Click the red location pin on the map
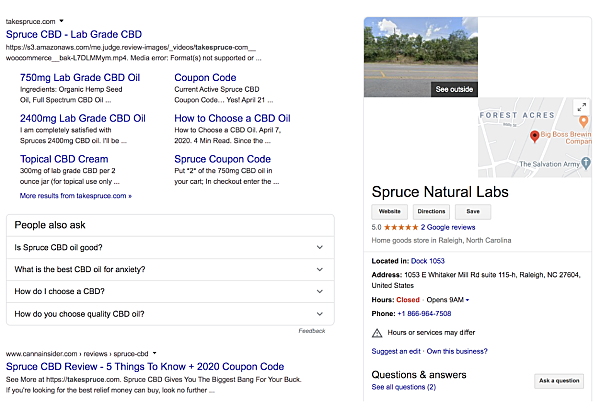 [535, 136]
